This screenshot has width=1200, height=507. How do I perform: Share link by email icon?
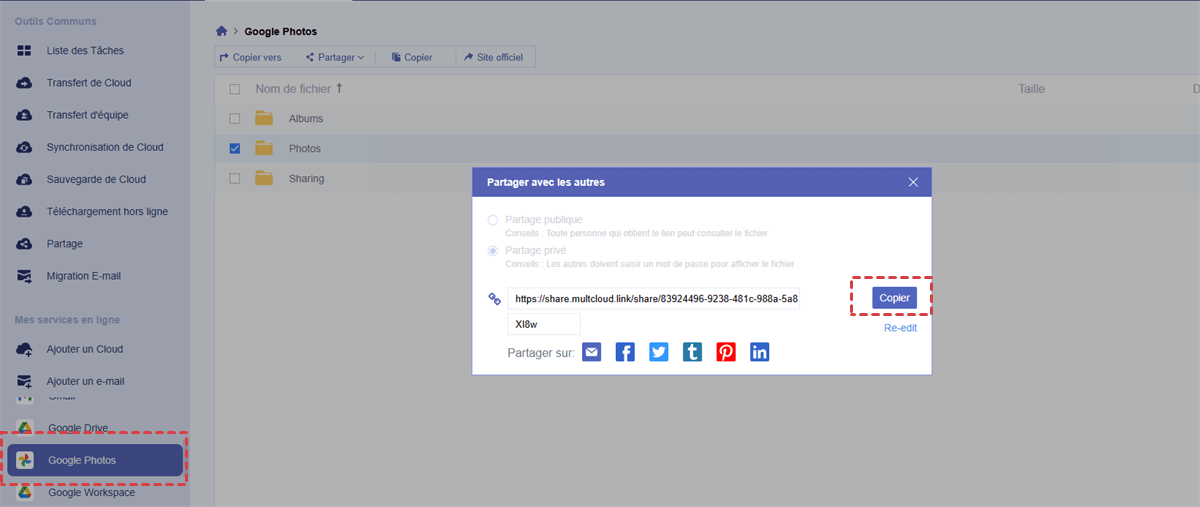pos(592,352)
